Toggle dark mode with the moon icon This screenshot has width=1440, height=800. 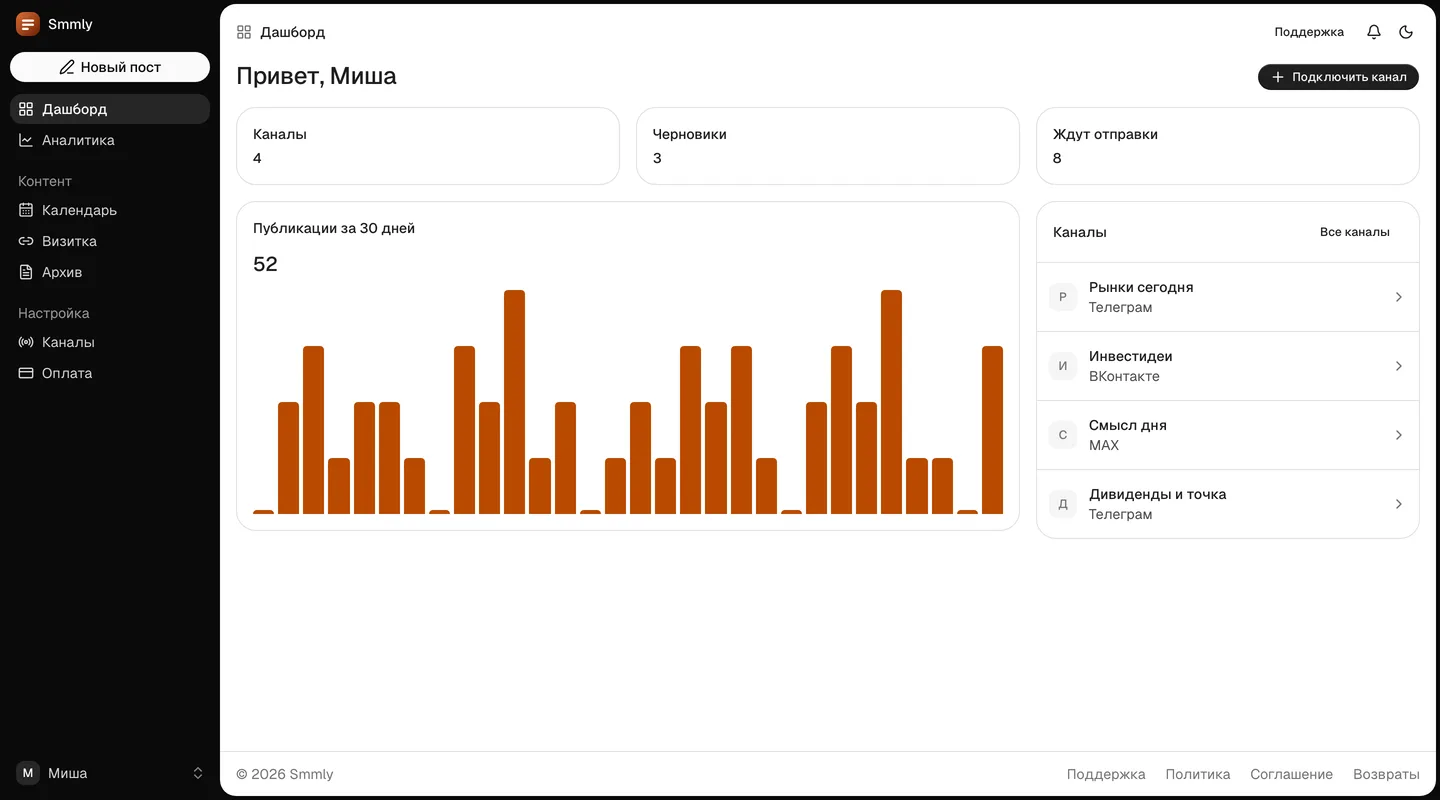tap(1406, 32)
